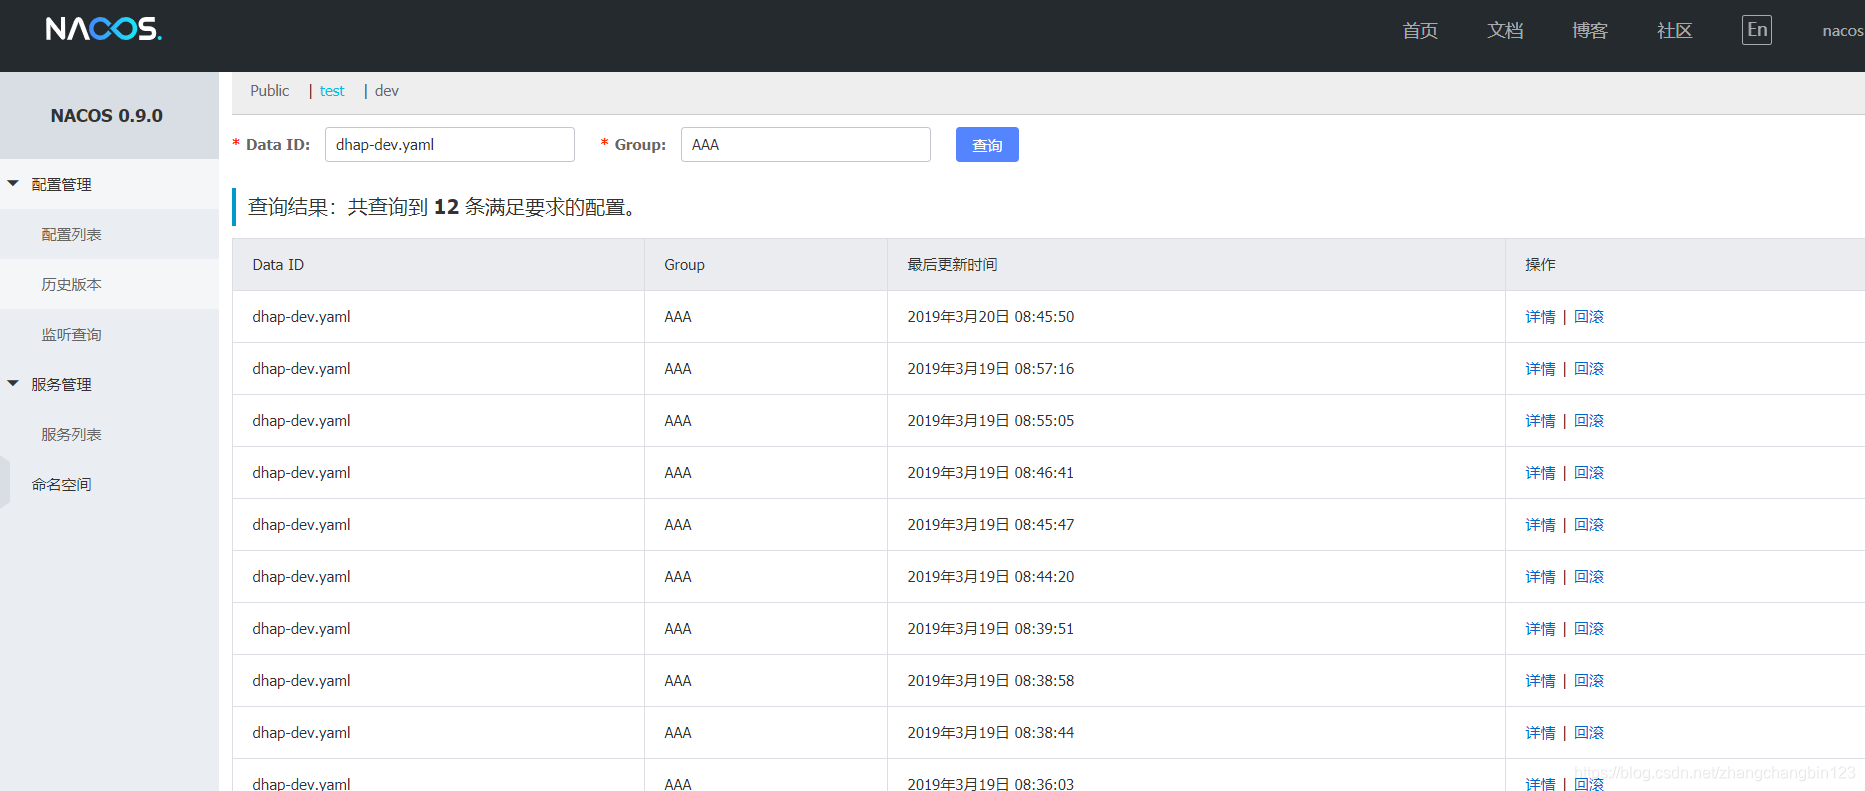The height and width of the screenshot is (791, 1865).
Task: Collapse the 服务管理 menu arrow
Action: [x=13, y=384]
